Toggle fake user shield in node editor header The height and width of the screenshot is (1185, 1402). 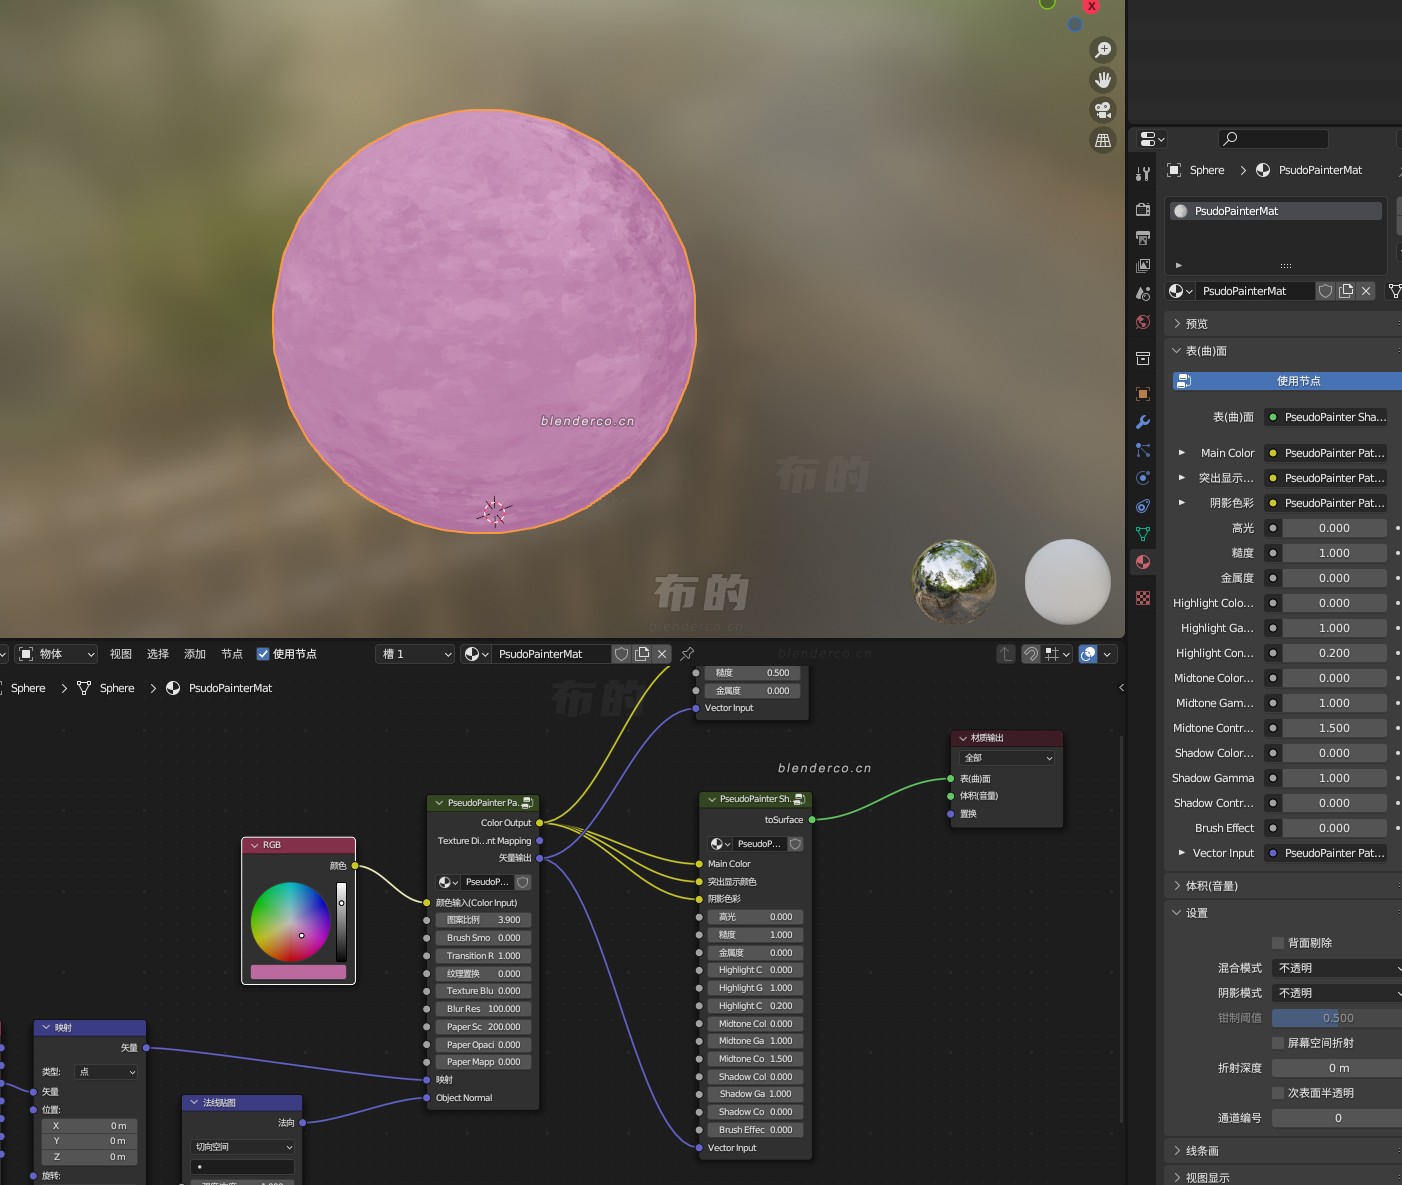pos(622,654)
